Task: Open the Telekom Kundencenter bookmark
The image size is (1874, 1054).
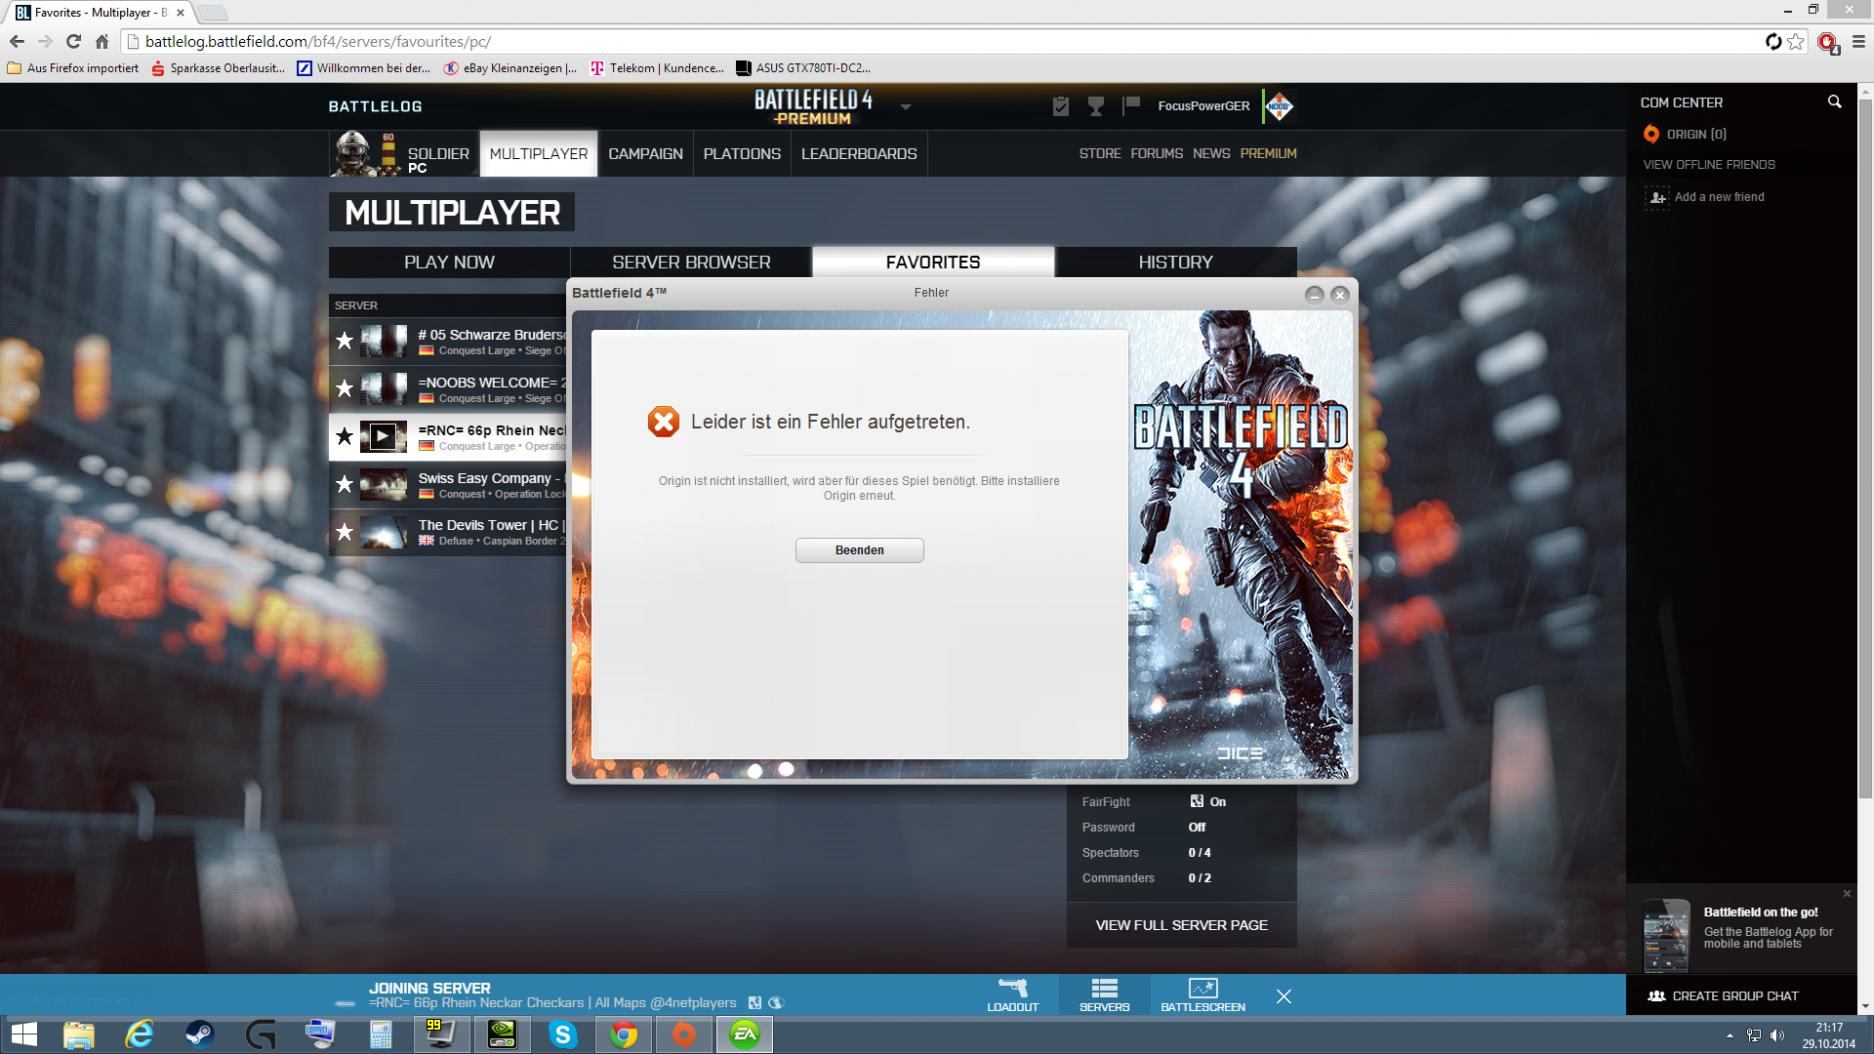Action: pyautogui.click(x=657, y=68)
